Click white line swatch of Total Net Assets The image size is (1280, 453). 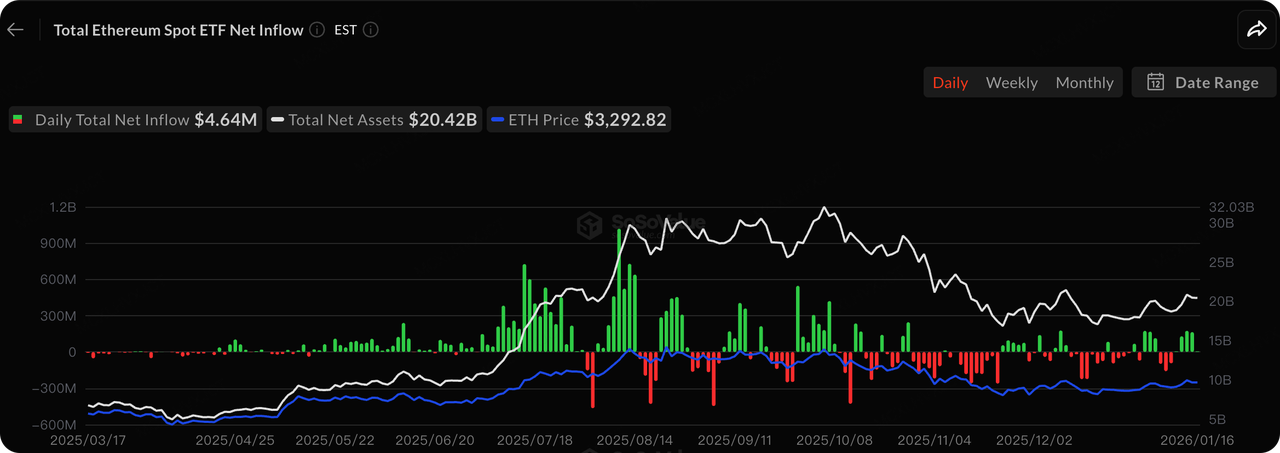277,120
